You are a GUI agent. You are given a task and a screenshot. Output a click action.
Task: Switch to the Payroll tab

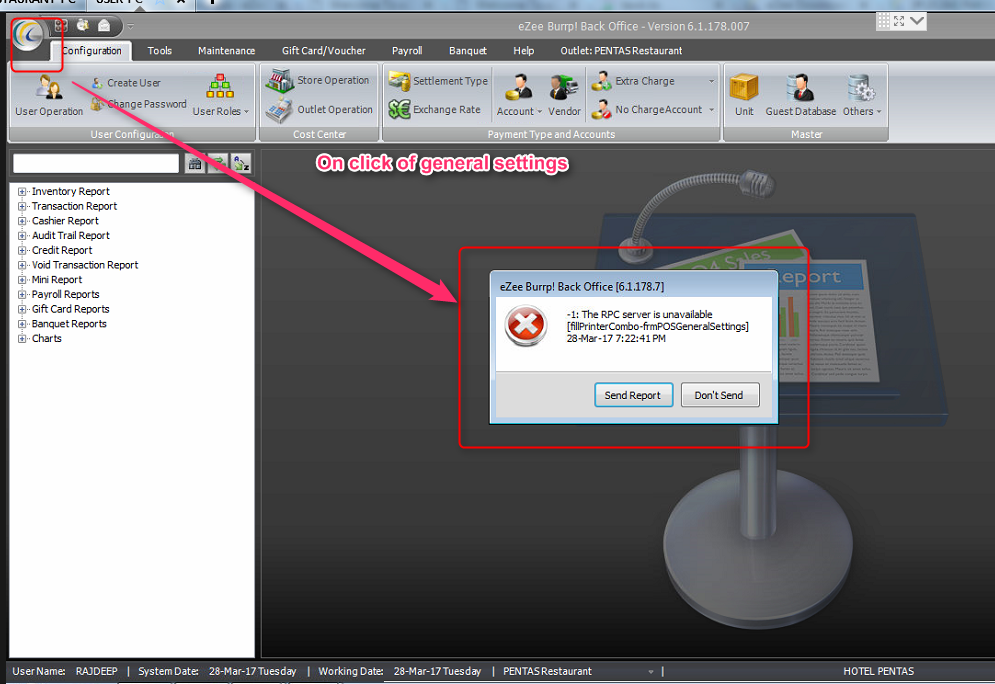pyautogui.click(x=407, y=51)
